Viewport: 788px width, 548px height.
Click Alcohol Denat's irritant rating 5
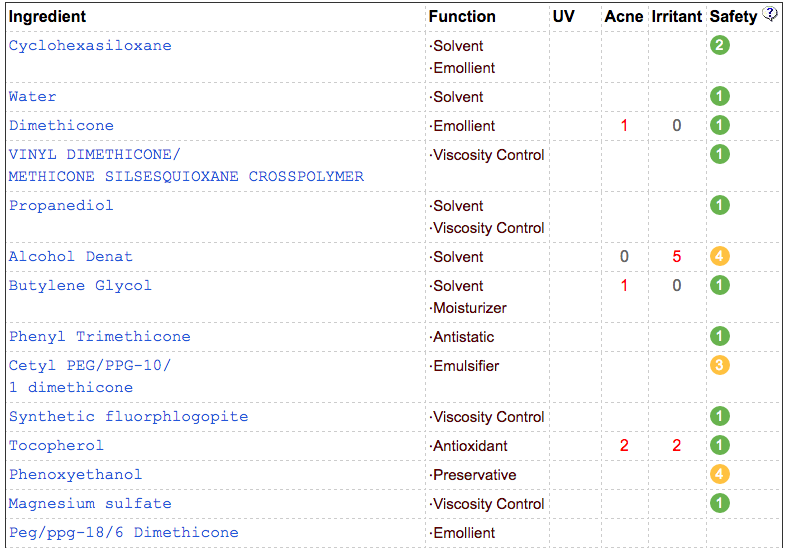[677, 256]
